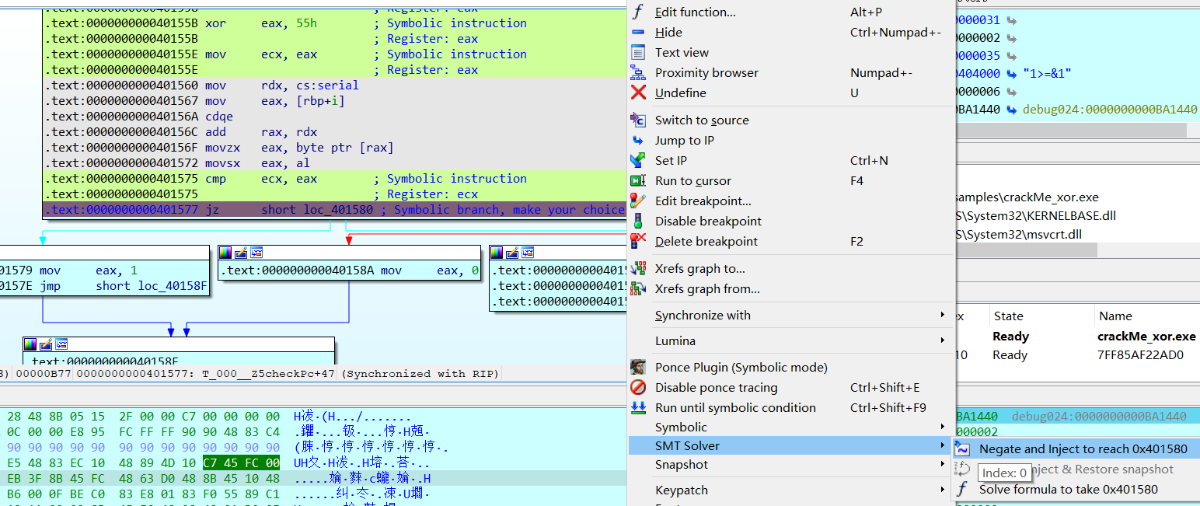Click debug024:0000000000BA1440 green register reference
The width and height of the screenshot is (1200, 506).
1110,109
